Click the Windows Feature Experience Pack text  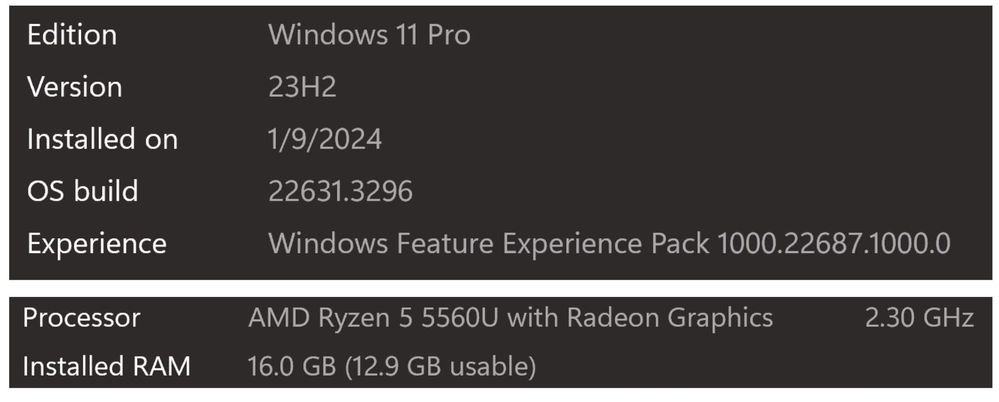coord(489,243)
